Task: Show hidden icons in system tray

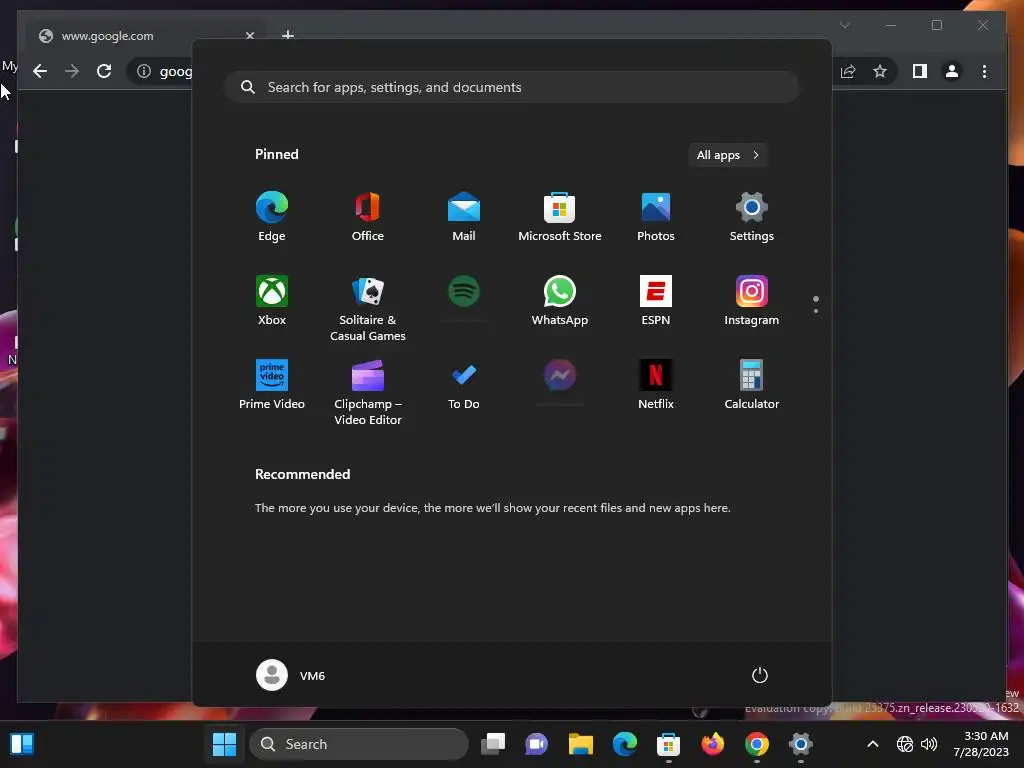Action: [872, 744]
